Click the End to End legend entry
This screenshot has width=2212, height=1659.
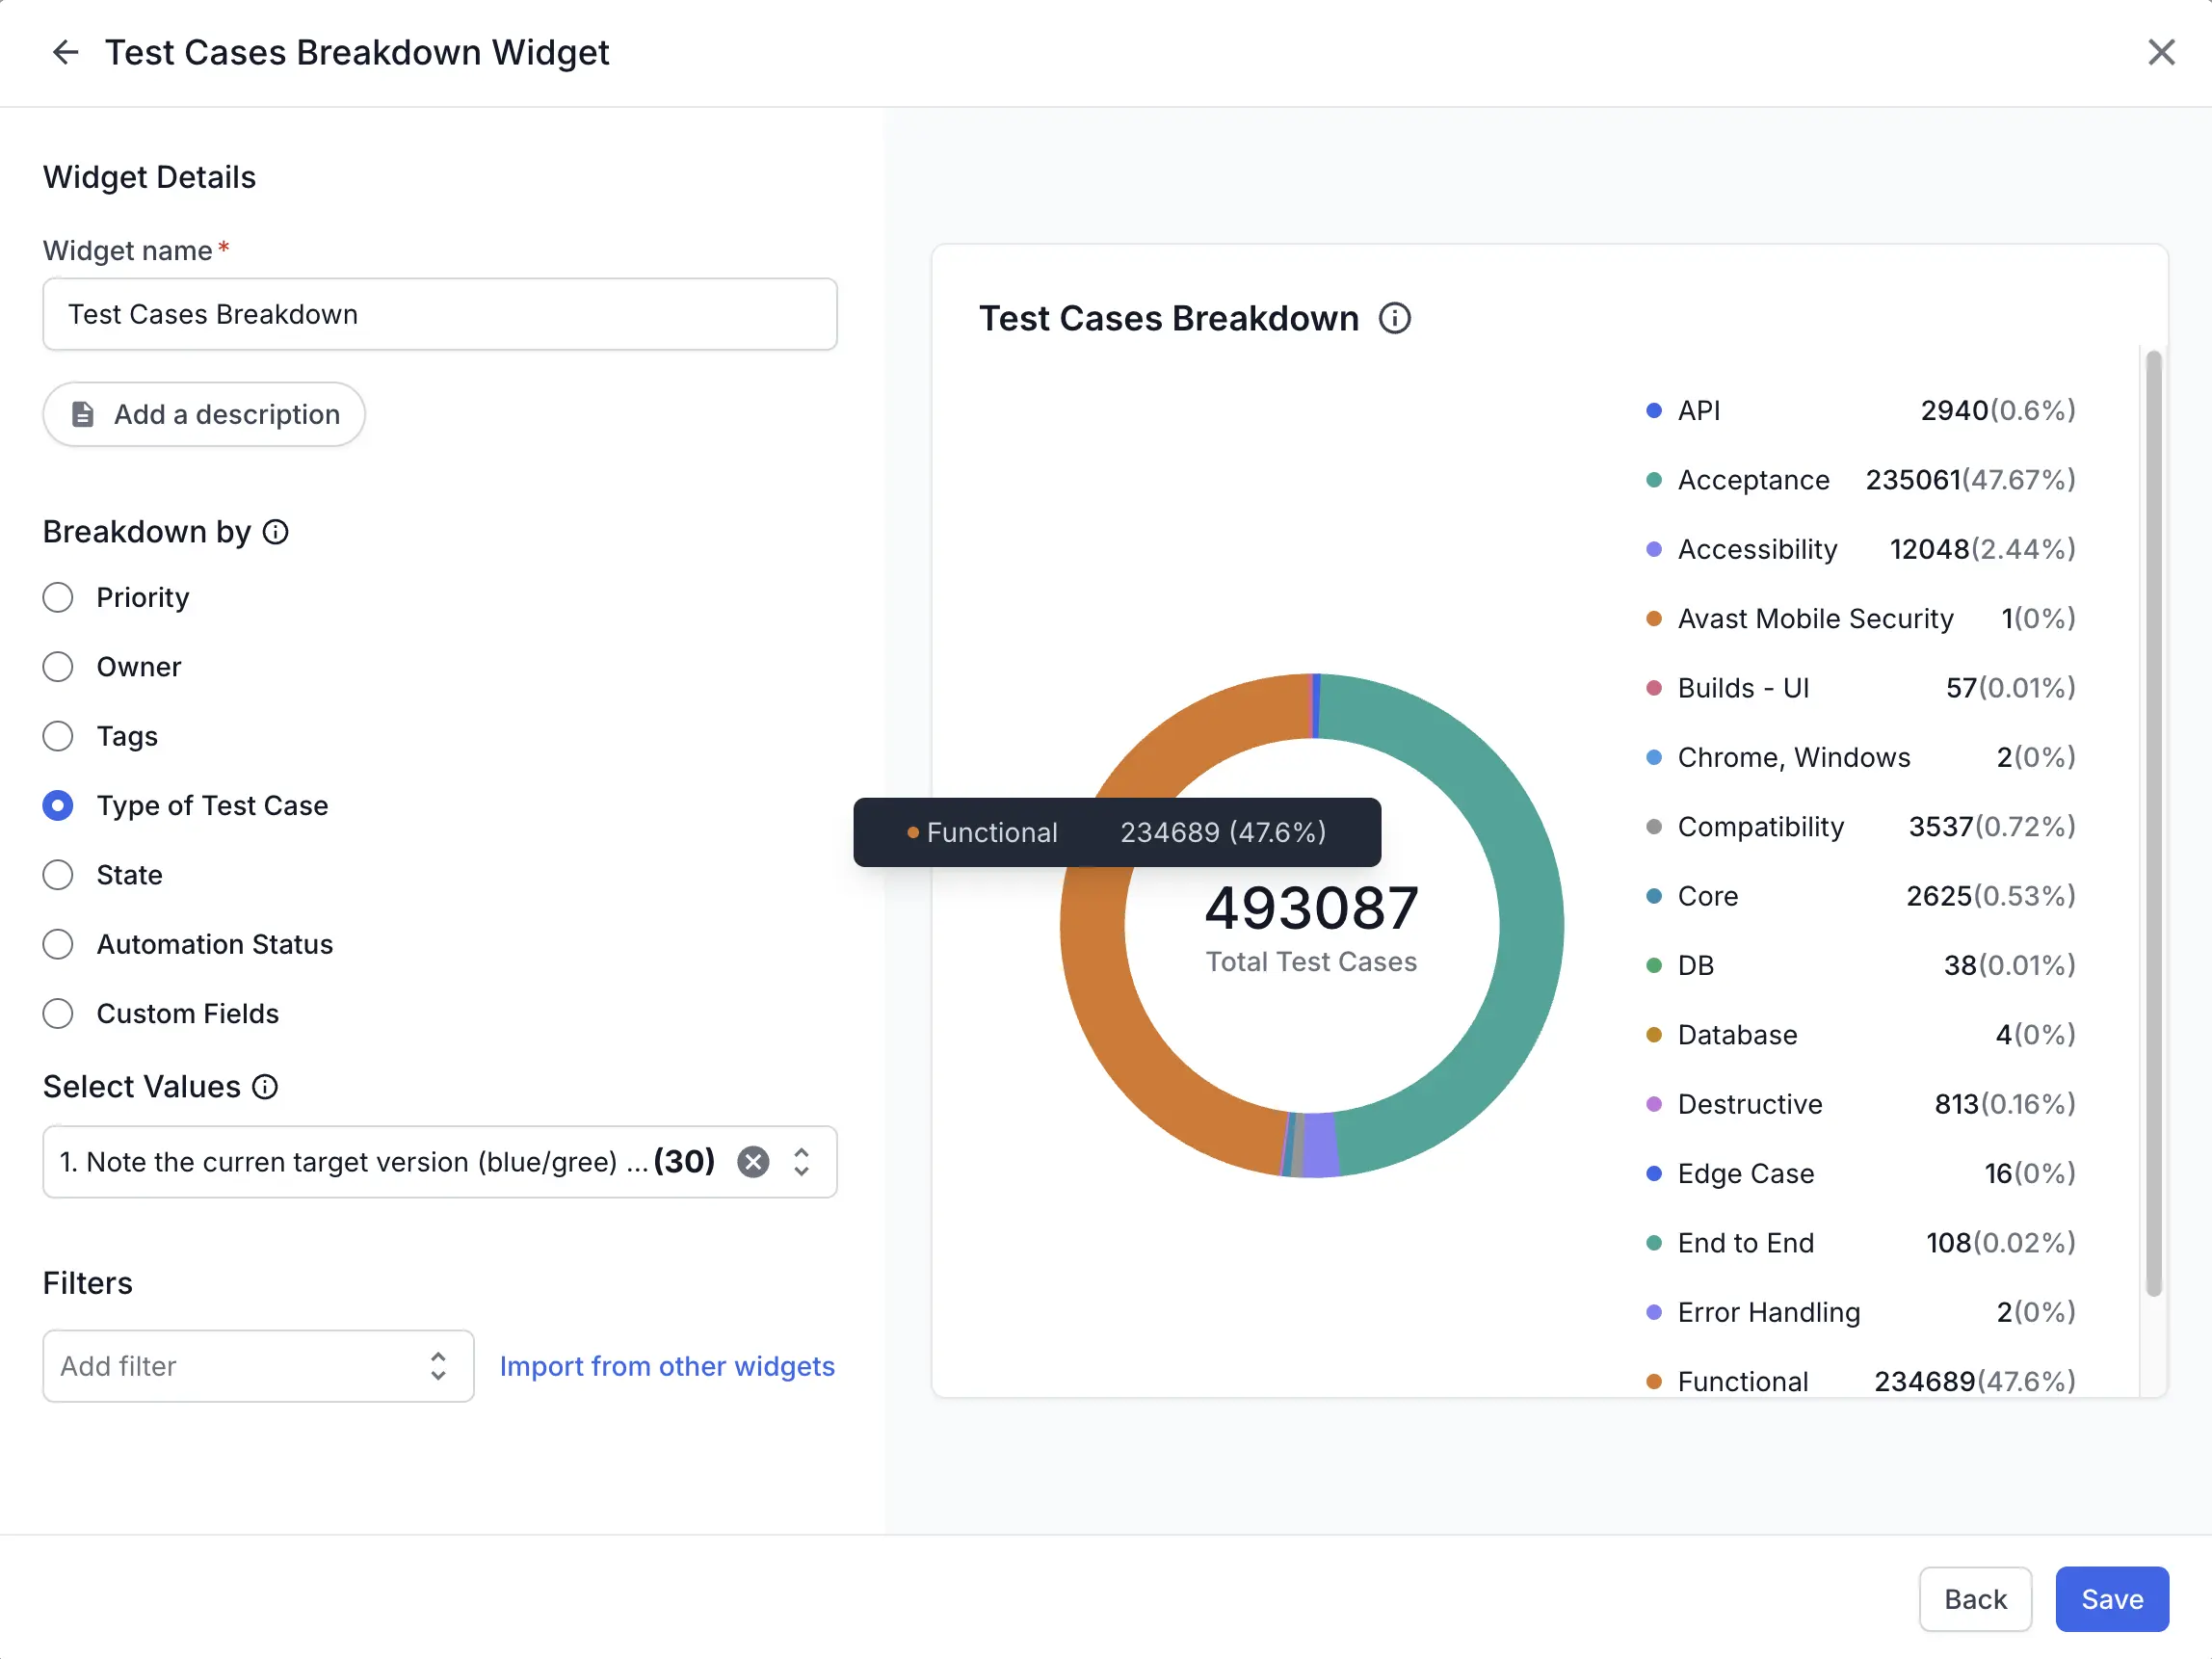pos(1860,1243)
